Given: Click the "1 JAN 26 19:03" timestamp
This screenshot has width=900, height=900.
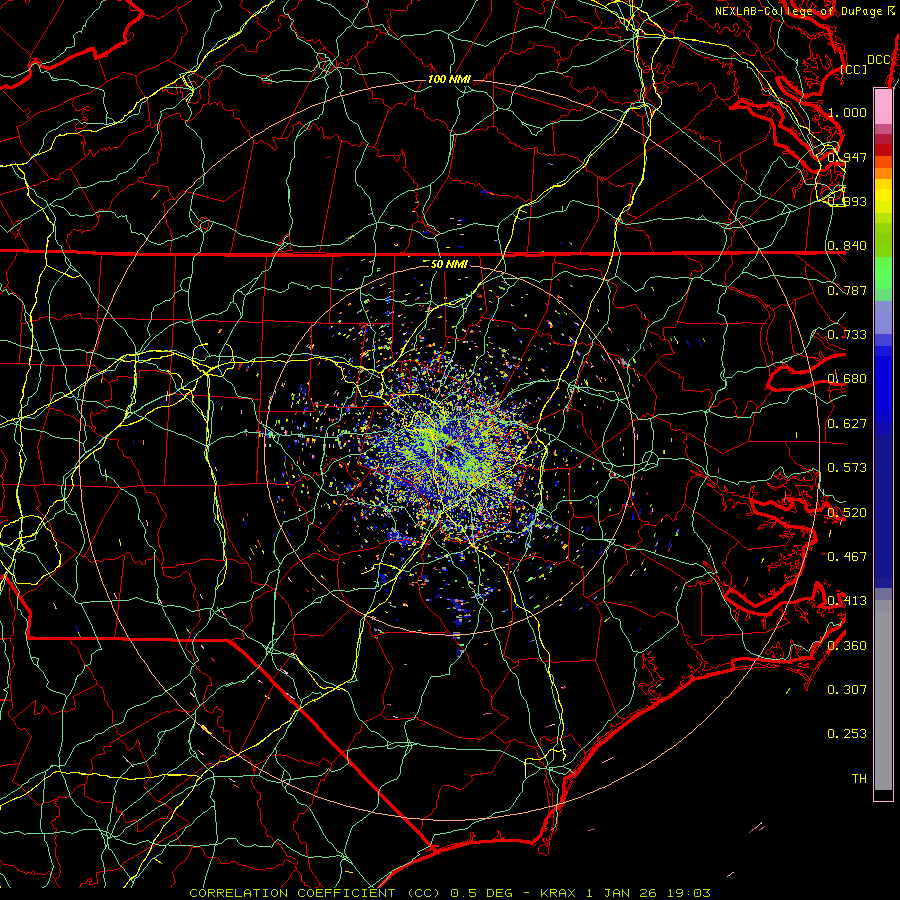Looking at the screenshot, I should click(648, 893).
